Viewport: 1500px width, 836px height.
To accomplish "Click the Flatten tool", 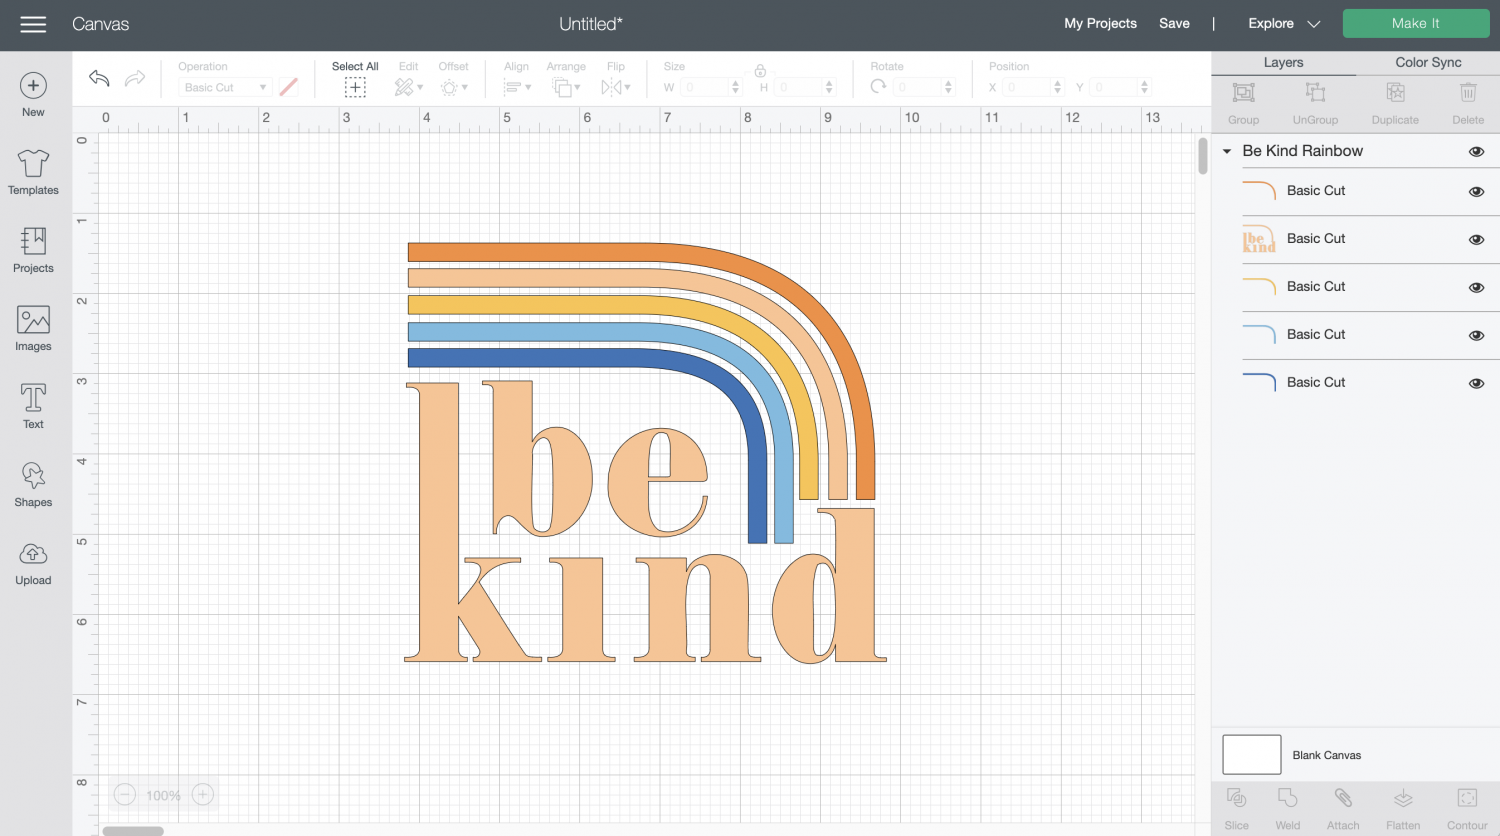I will pyautogui.click(x=1403, y=809).
